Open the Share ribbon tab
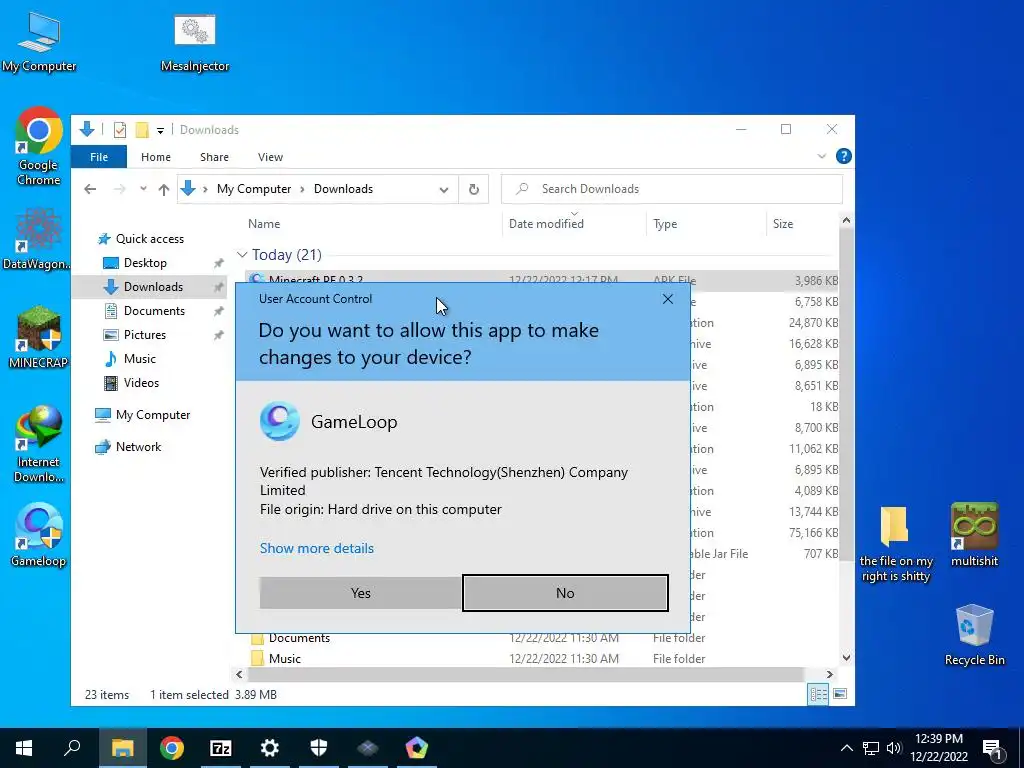Viewport: 1024px width, 768px height. 214,157
